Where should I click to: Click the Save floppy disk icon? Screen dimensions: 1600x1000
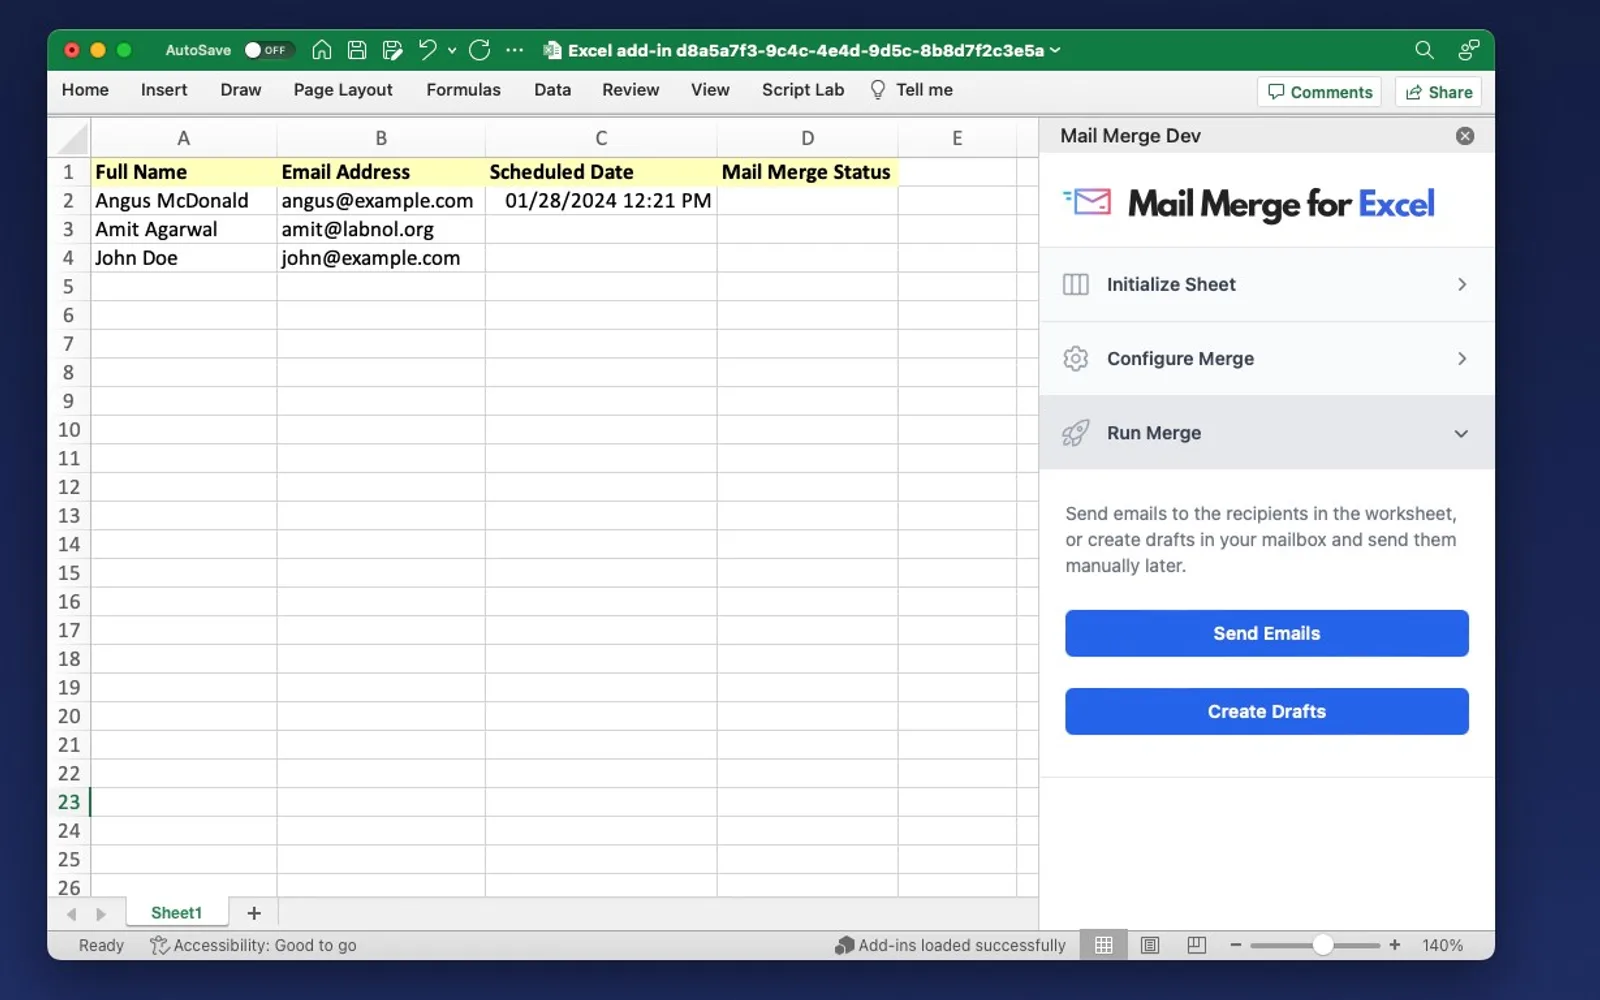coord(357,50)
